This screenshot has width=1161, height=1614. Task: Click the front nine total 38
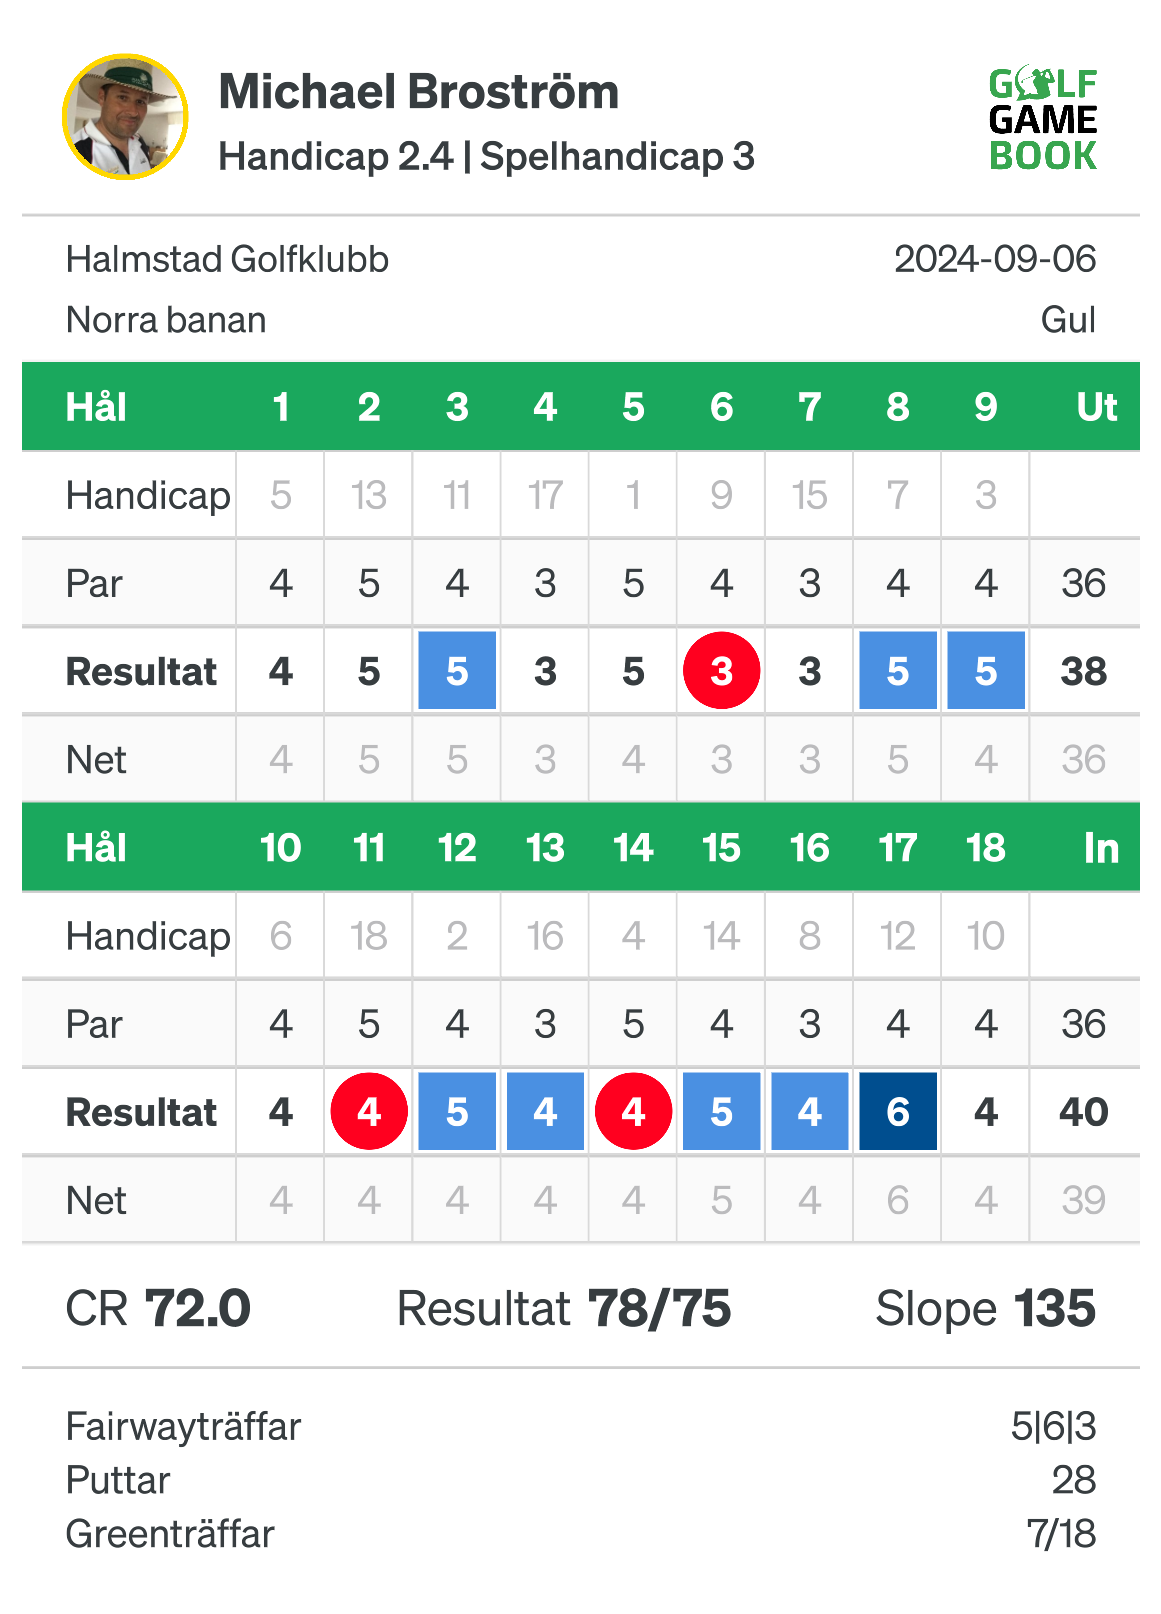coord(1084,671)
